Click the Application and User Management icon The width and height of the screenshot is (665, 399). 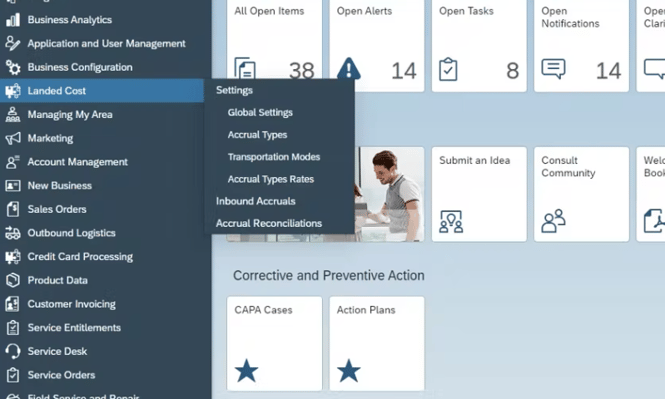[x=13, y=43]
